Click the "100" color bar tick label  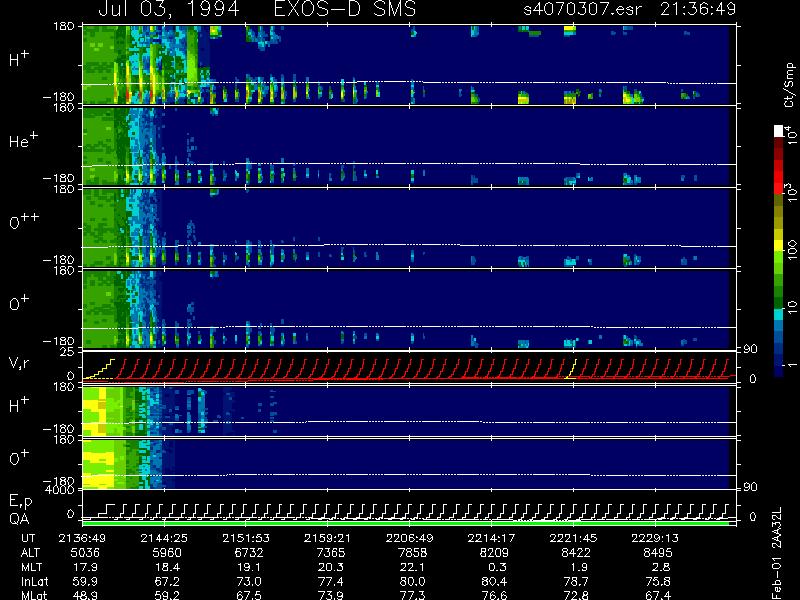tap(791, 250)
